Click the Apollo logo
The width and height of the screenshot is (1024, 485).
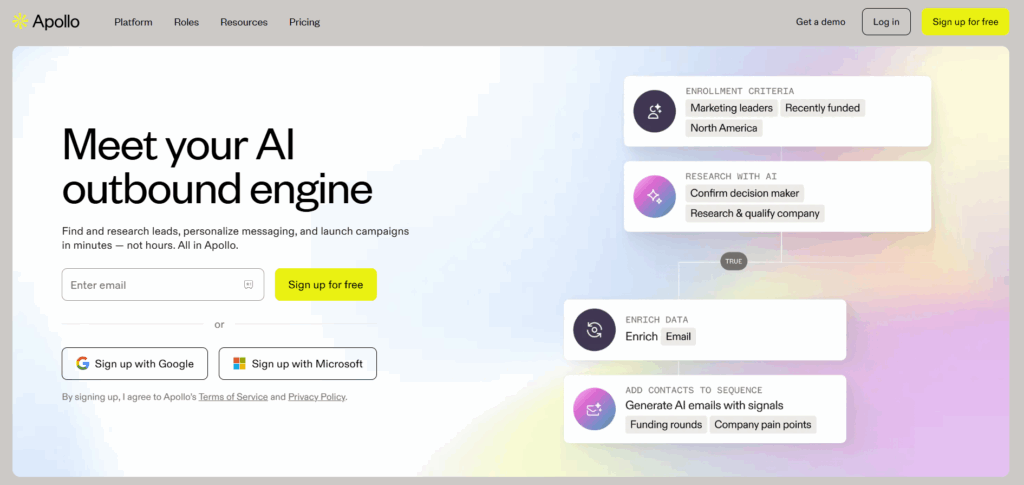(x=46, y=22)
